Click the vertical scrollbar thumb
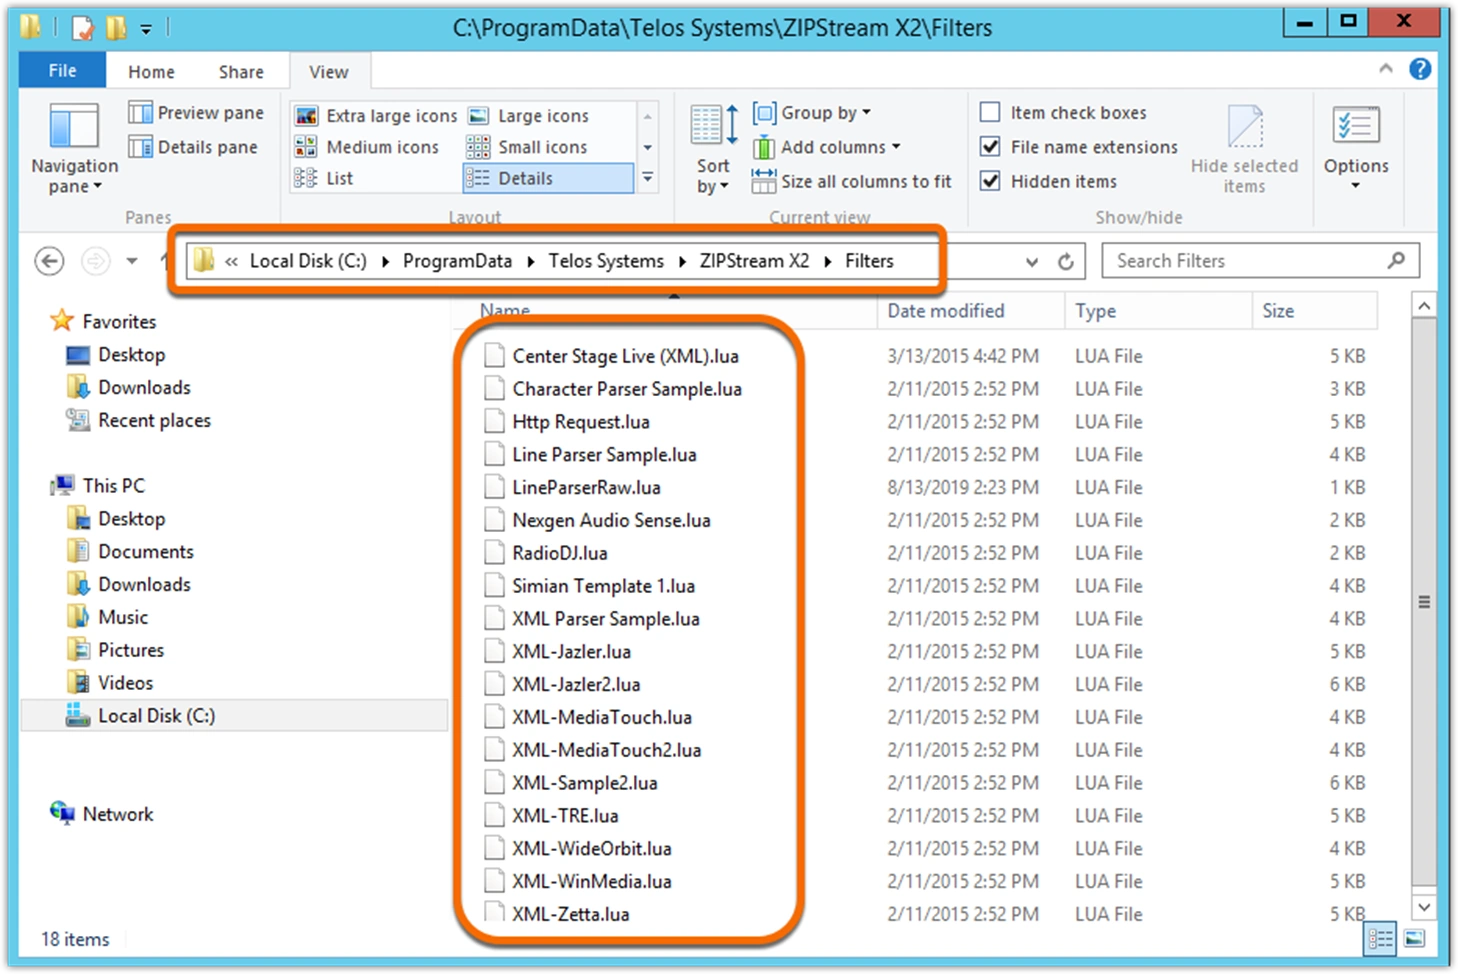This screenshot has height=974, width=1458. point(1424,602)
